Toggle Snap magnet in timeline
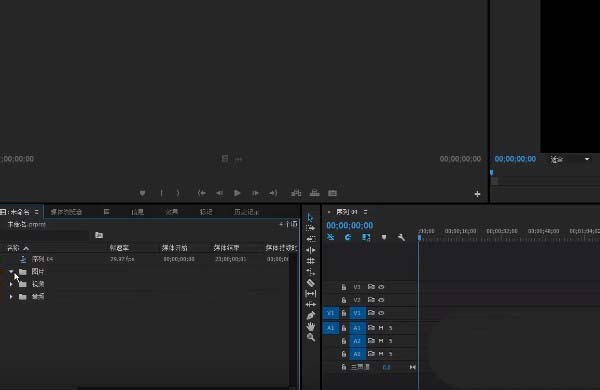The width and height of the screenshot is (600, 390). [x=348, y=237]
